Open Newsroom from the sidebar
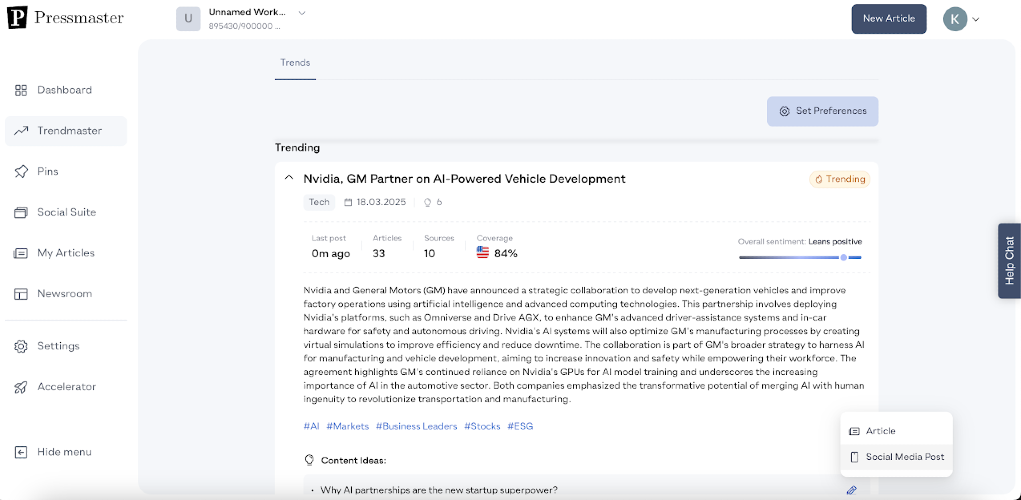Viewport: 1021px width, 500px height. point(66,294)
